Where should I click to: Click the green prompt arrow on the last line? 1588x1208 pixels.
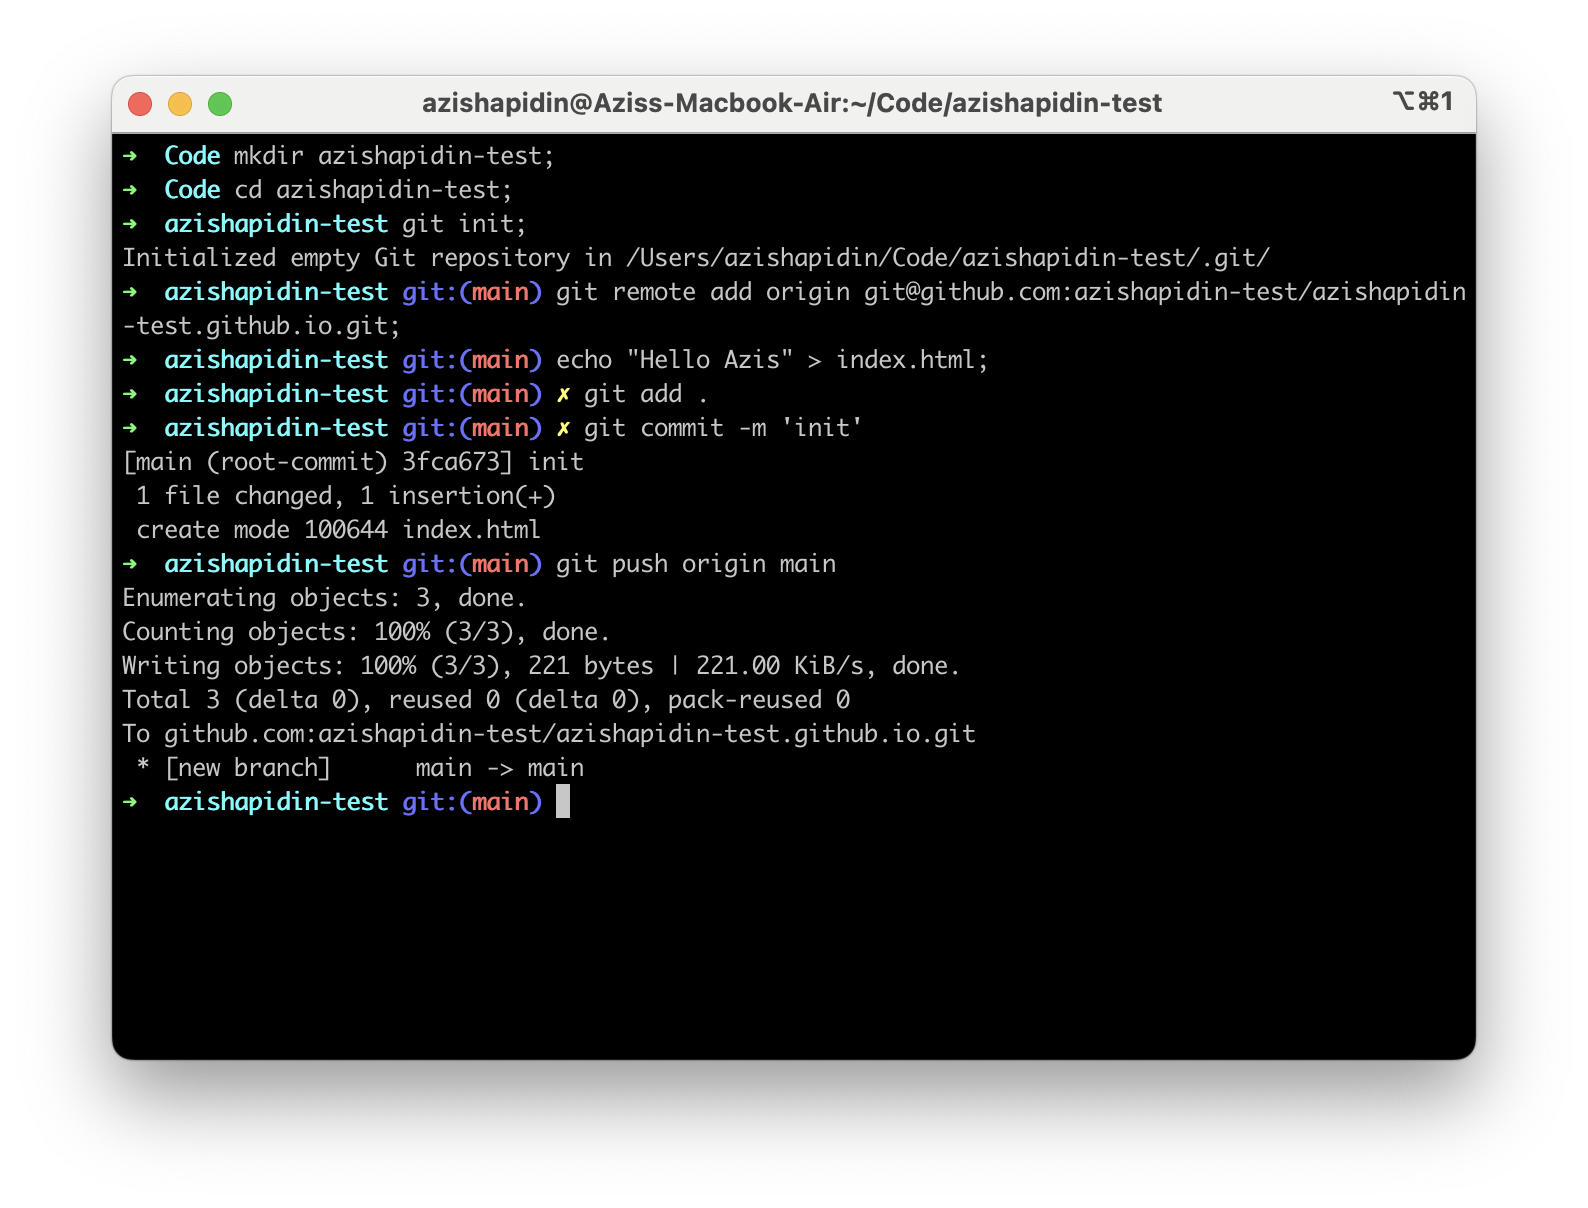(130, 802)
